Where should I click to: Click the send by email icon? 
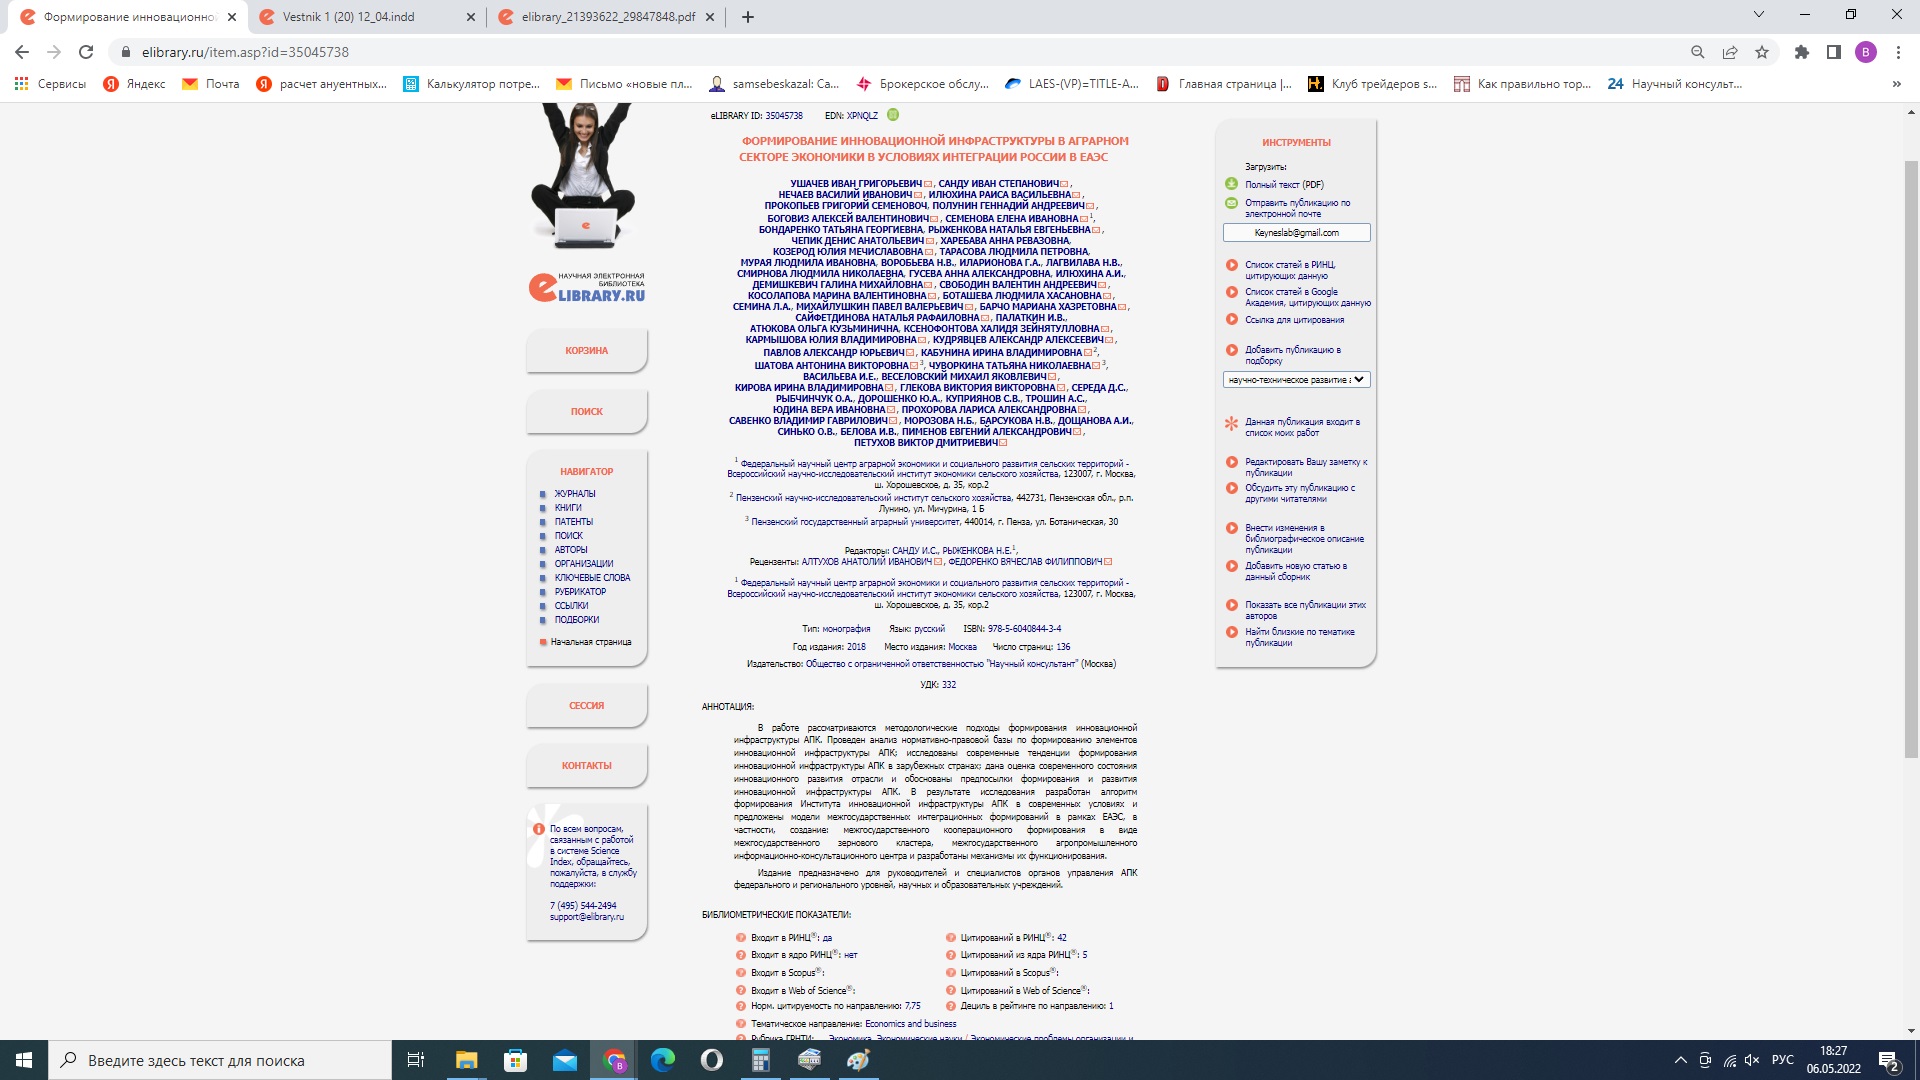click(1231, 203)
